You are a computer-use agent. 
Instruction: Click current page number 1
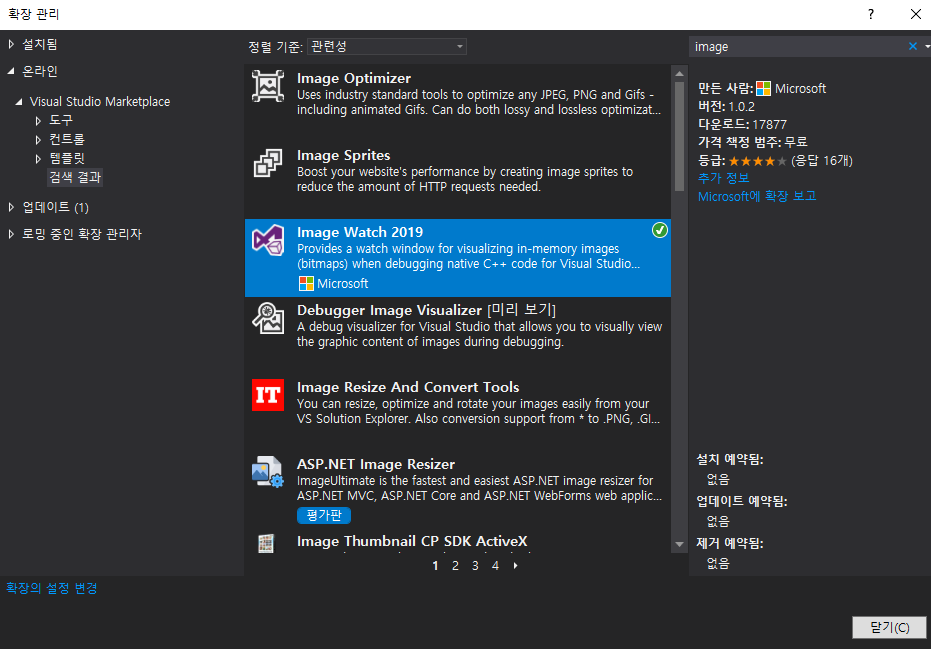tap(435, 566)
